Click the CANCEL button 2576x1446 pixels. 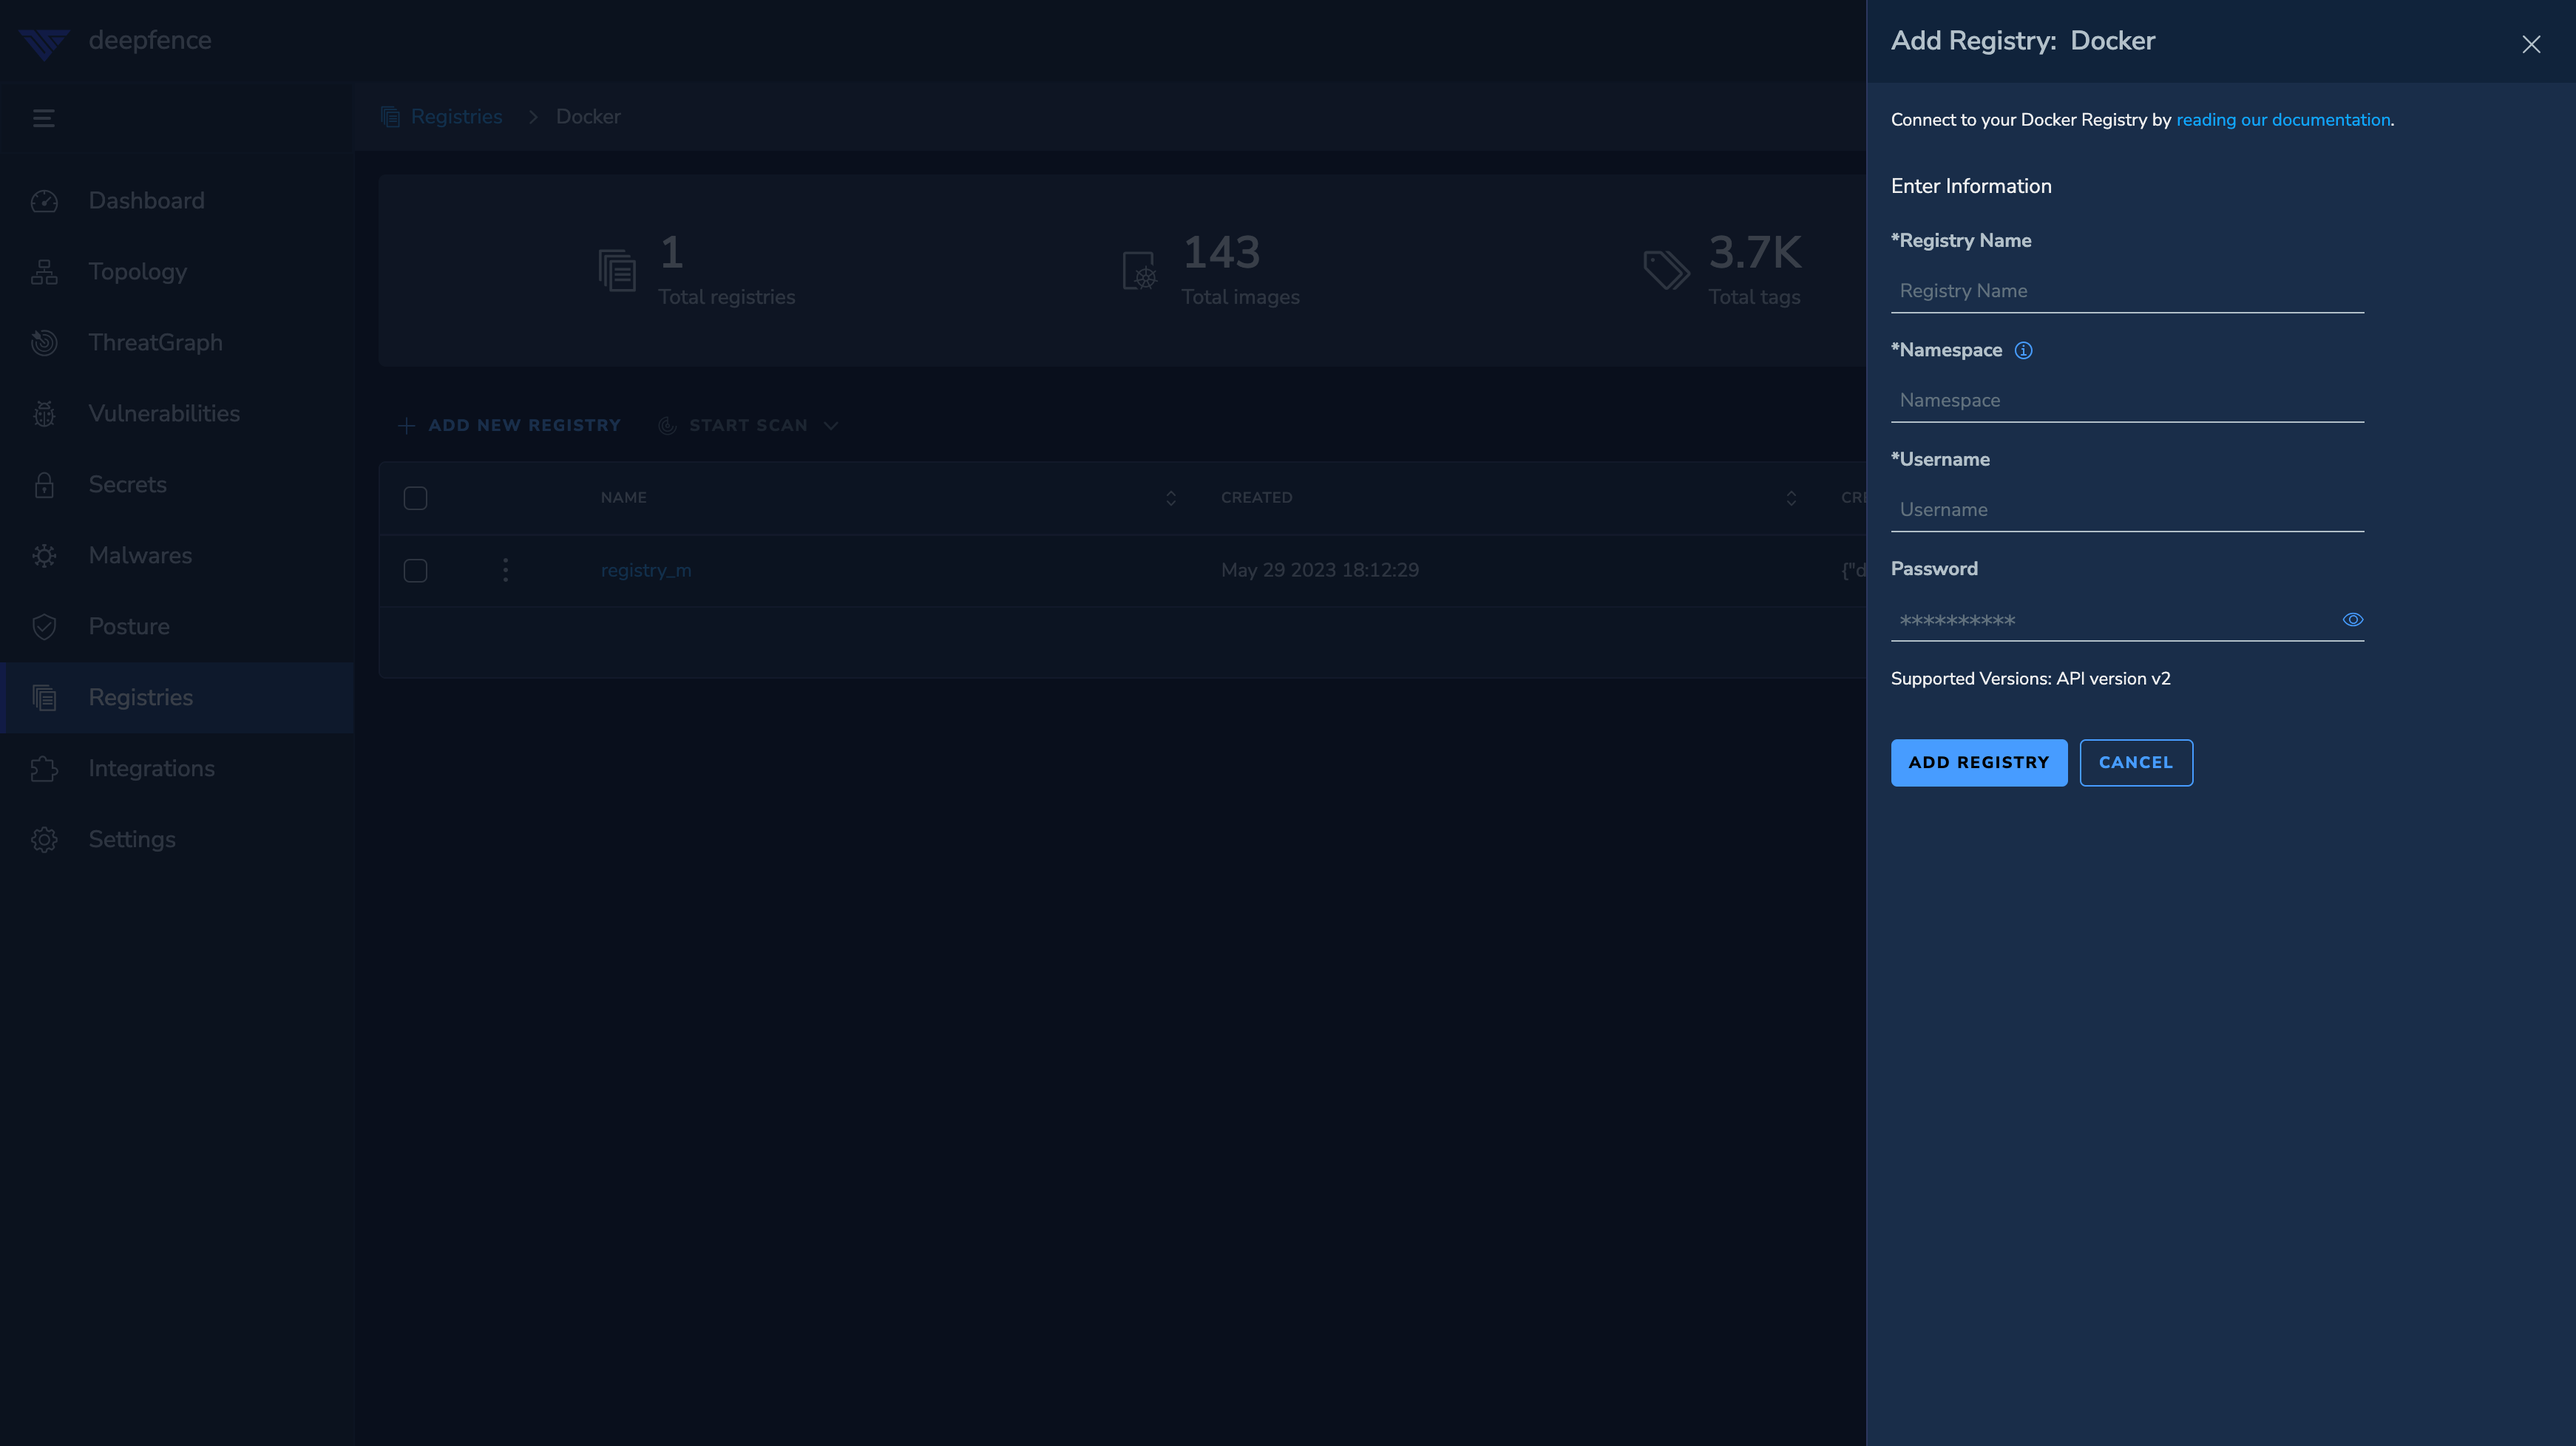[2135, 761]
